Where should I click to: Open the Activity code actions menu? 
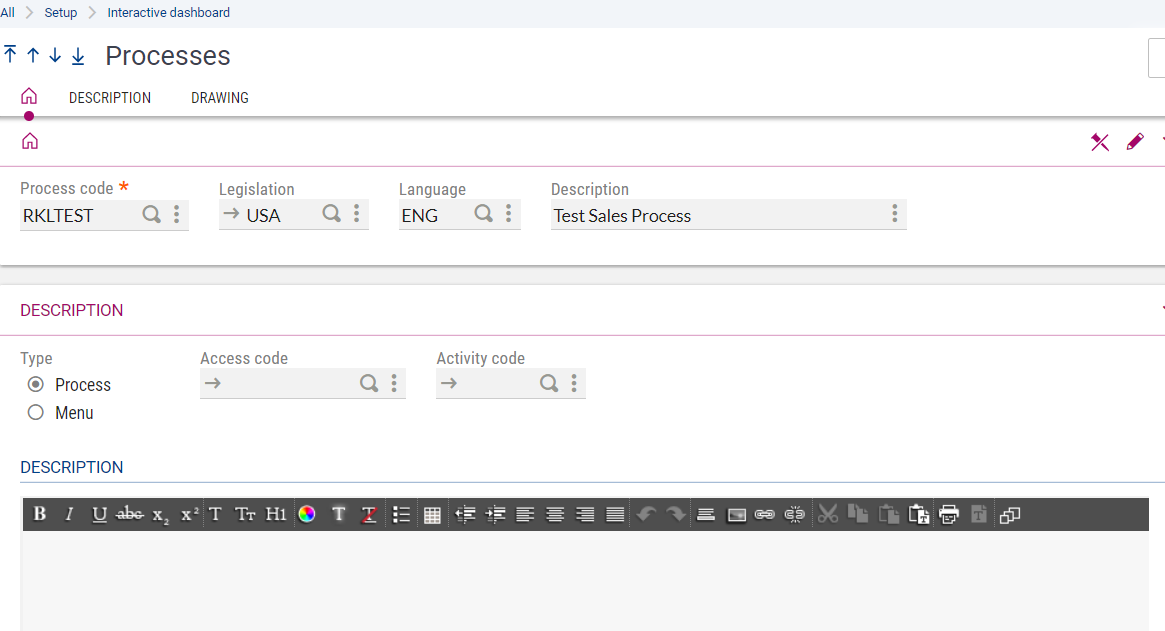tap(574, 383)
